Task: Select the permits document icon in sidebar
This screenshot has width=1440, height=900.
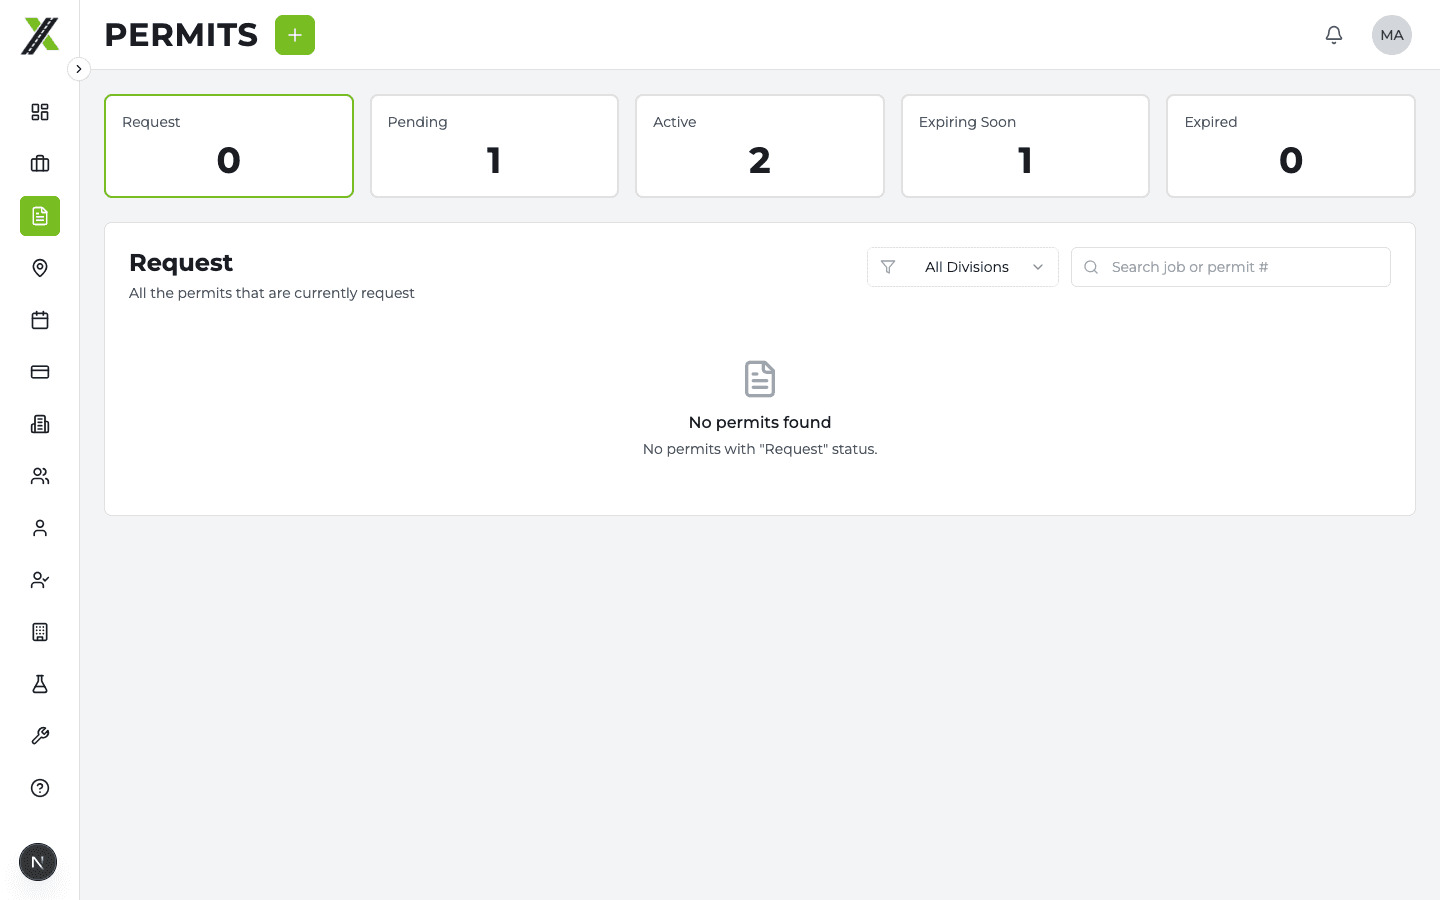Action: [40, 216]
